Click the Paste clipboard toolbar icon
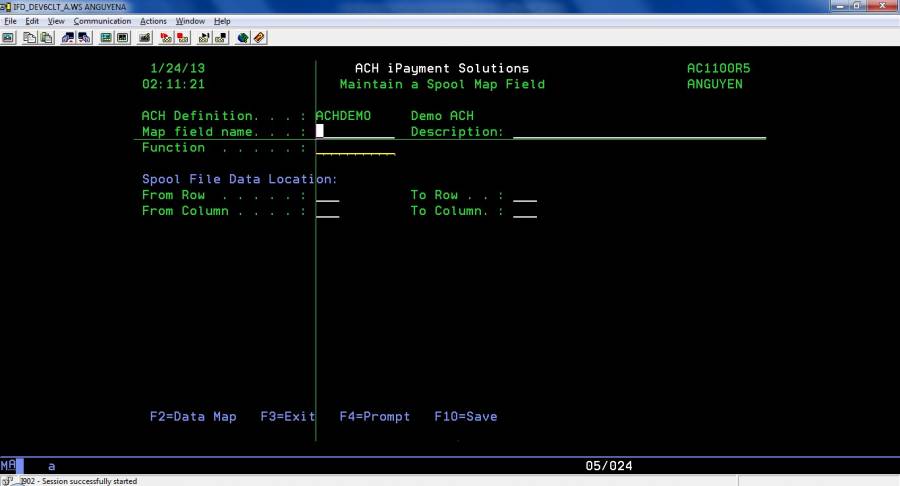Viewport: 900px width, 486px height. tap(45, 38)
